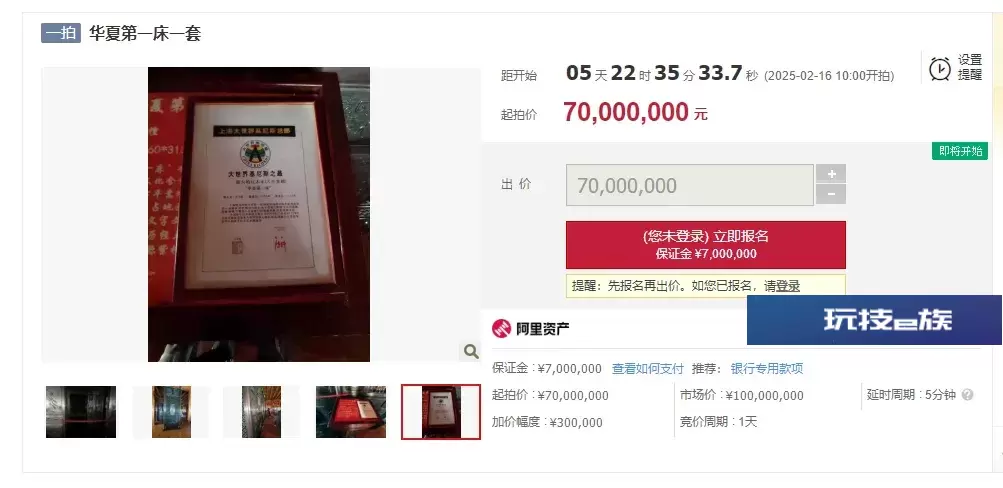Screen dimensions: 1003x488
Task: Select the fourth red plaque thumbnail
Action: (x=351, y=412)
